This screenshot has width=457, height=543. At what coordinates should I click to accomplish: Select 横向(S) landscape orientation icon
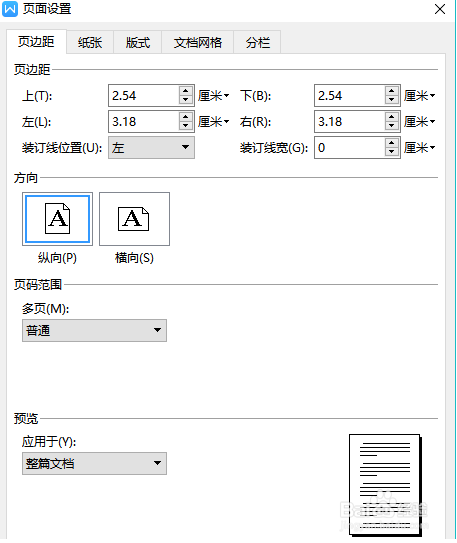(134, 219)
